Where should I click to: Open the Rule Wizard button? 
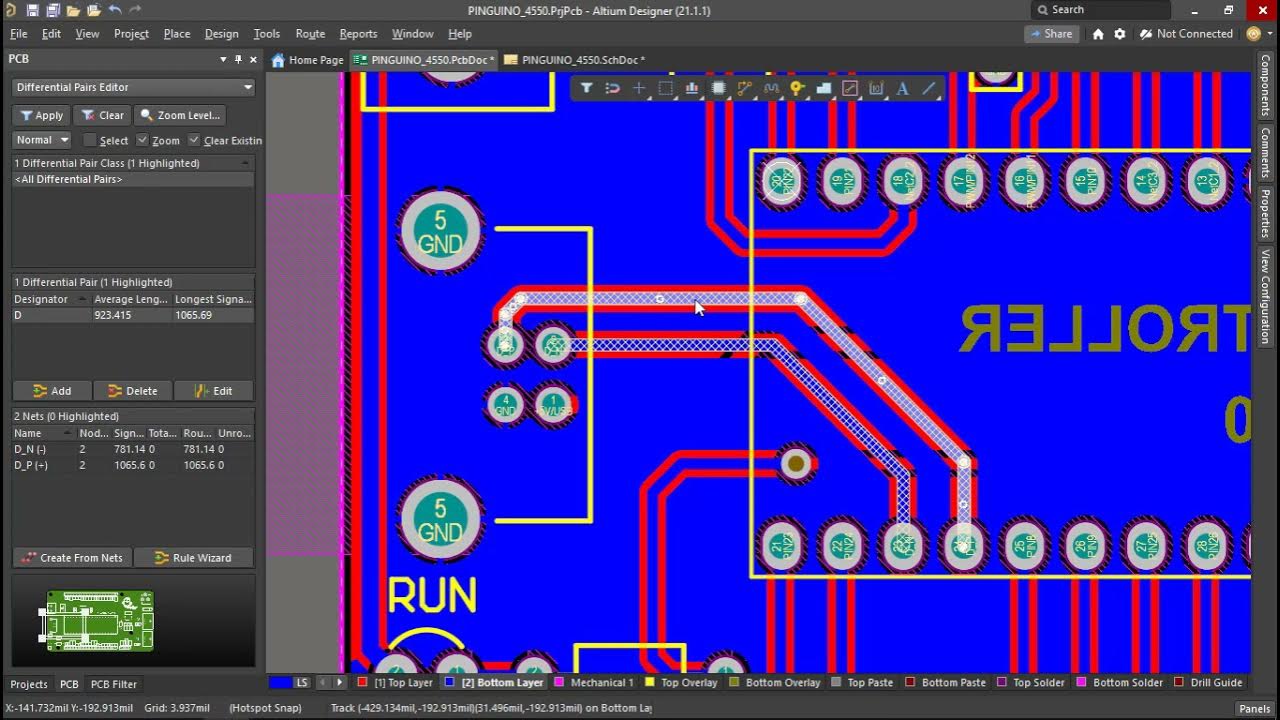click(193, 558)
